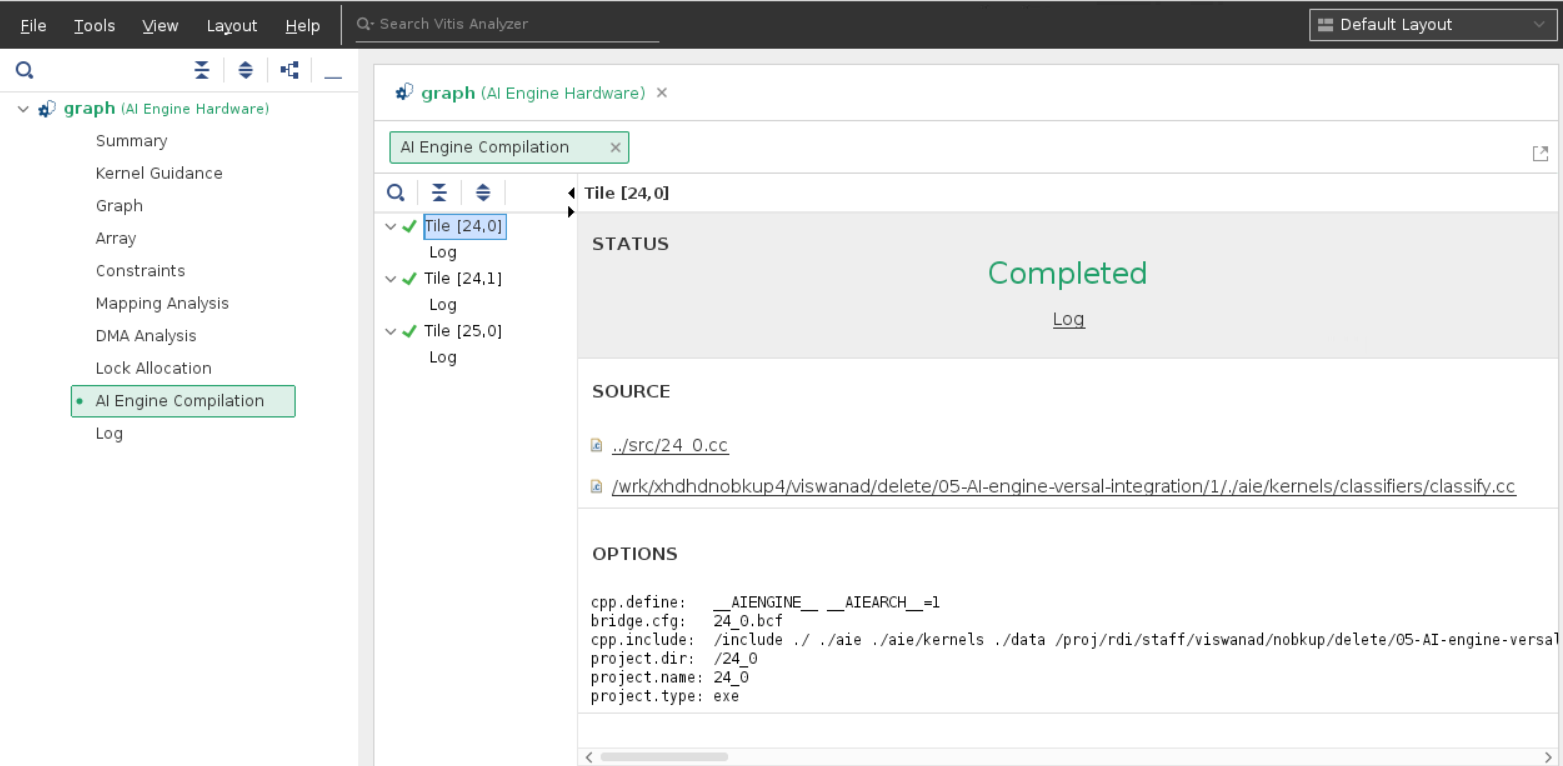Open the Log link under Completed status
Image resolution: width=1563 pixels, height=766 pixels.
click(x=1068, y=318)
